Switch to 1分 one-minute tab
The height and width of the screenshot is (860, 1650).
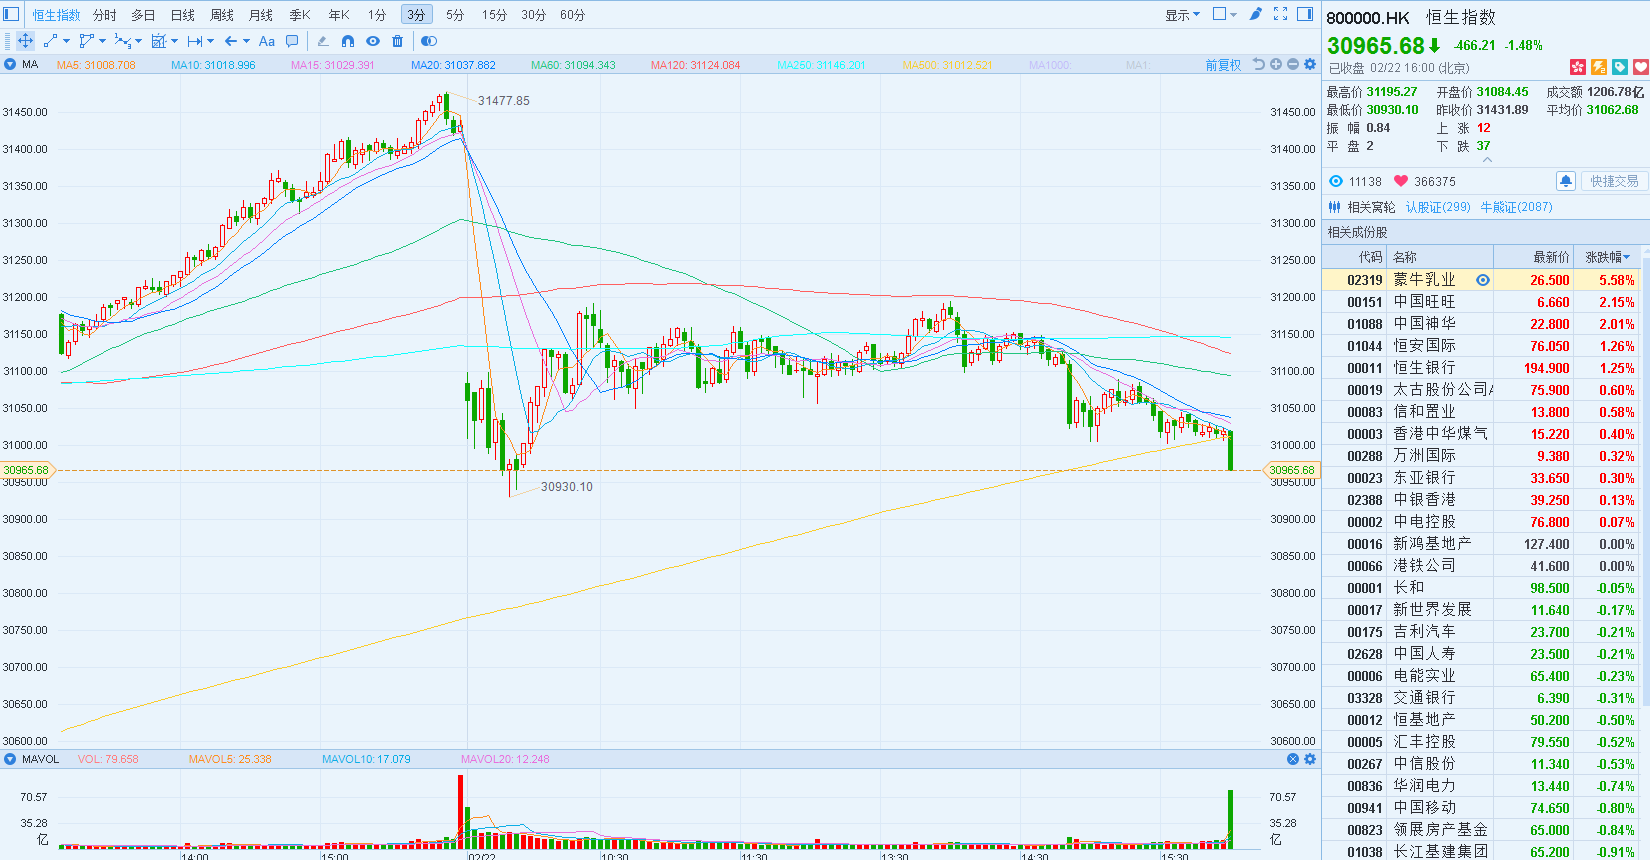pyautogui.click(x=376, y=15)
